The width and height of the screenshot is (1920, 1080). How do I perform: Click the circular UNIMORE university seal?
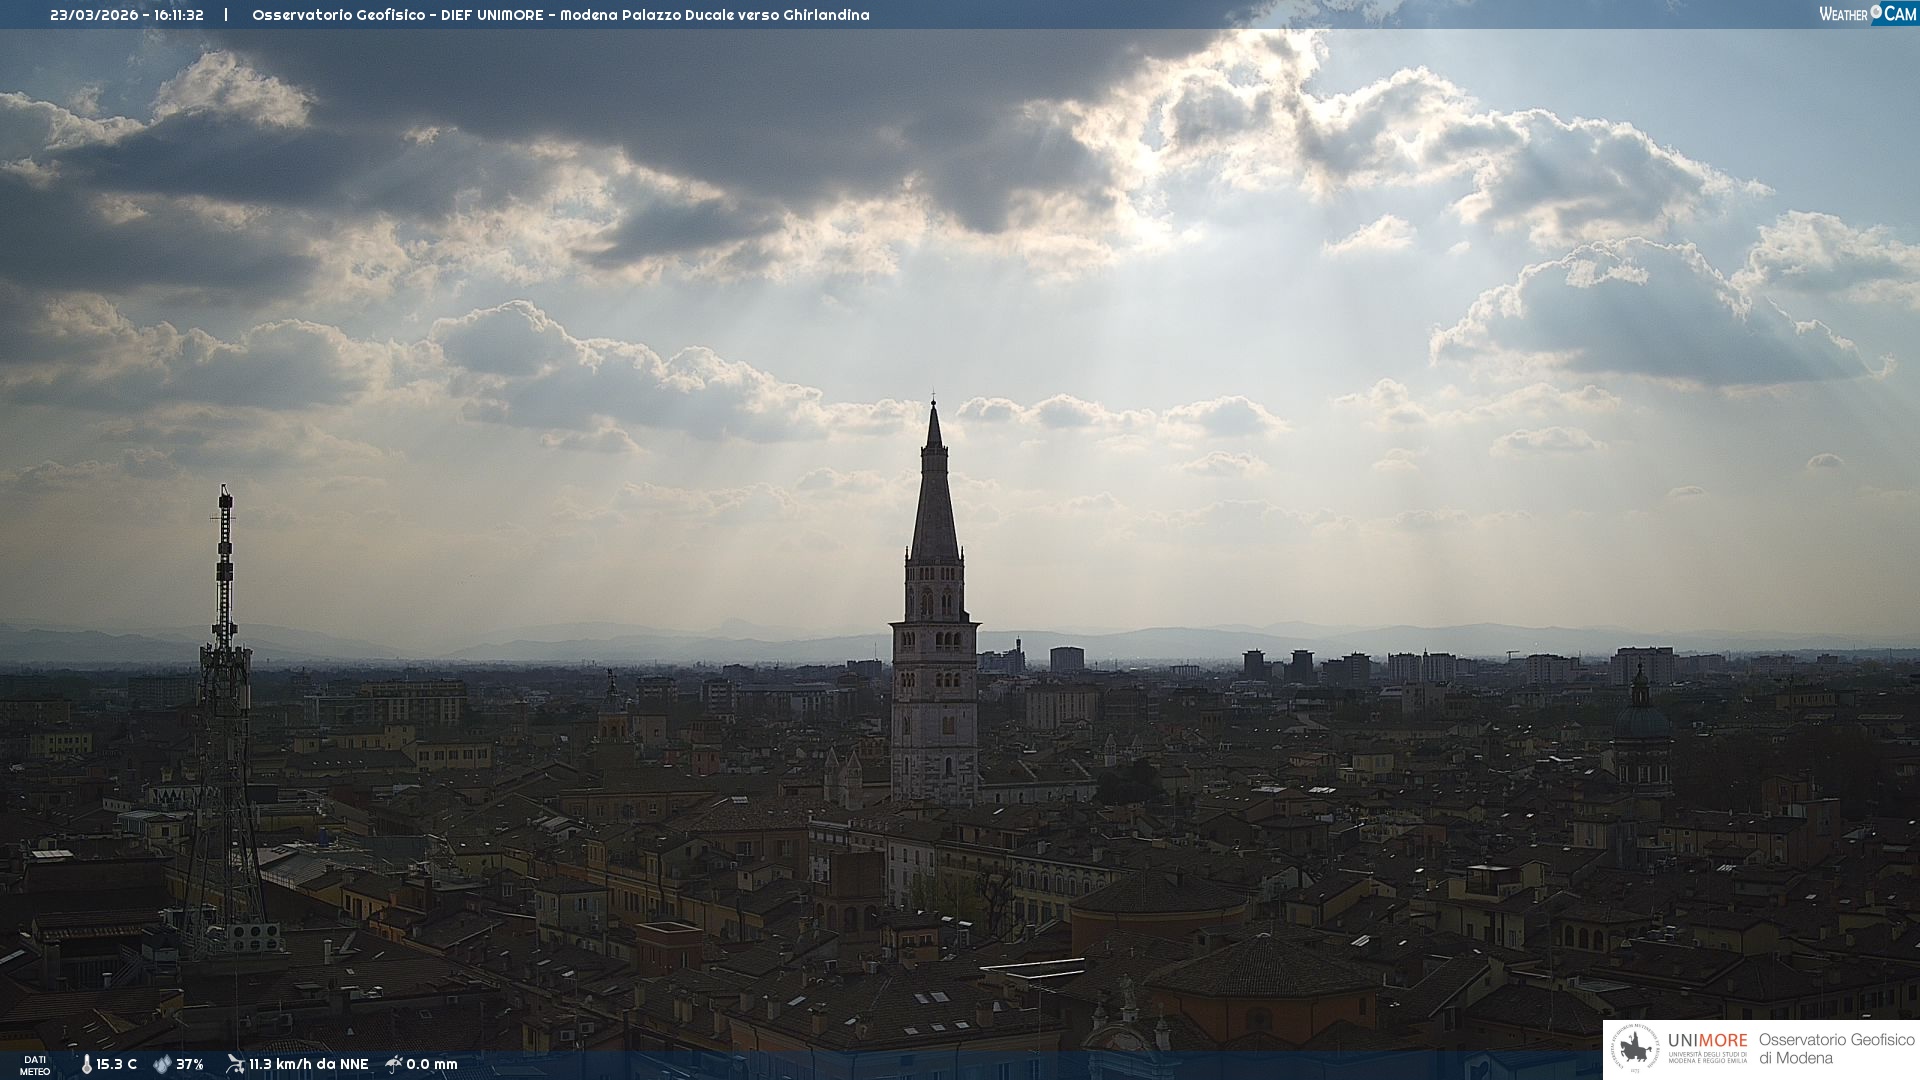point(1635,1049)
